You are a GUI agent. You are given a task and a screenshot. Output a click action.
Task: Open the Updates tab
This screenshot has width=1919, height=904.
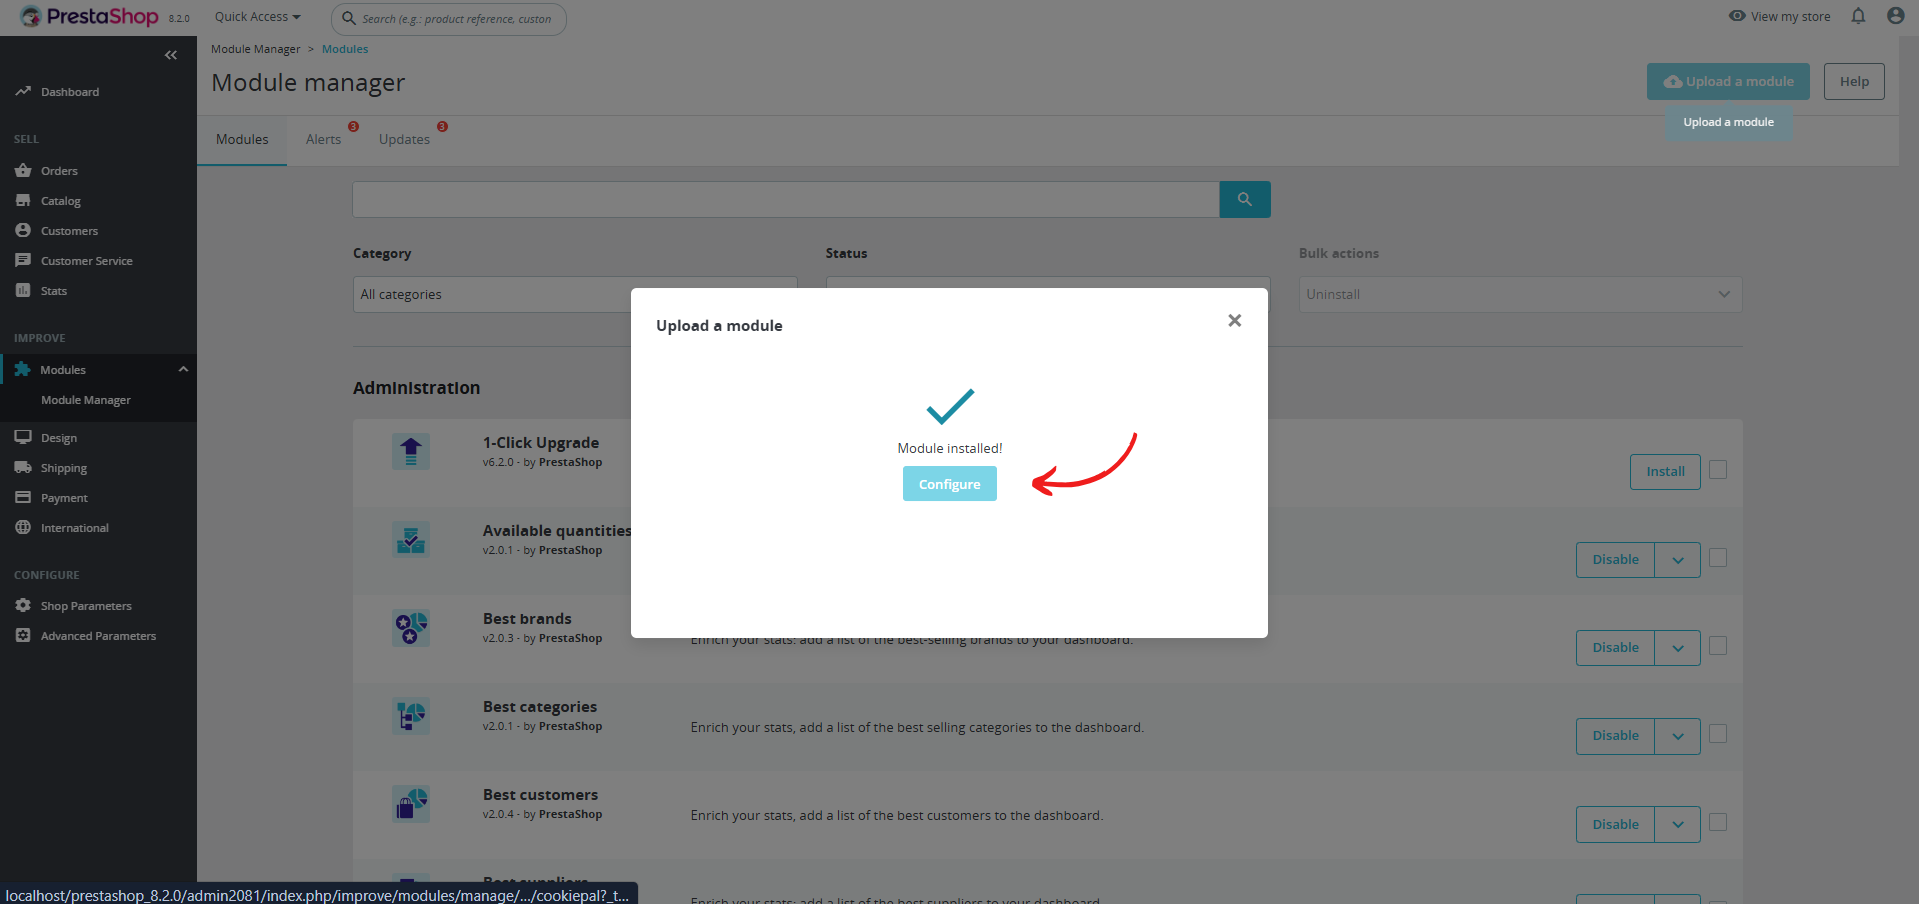click(x=403, y=139)
